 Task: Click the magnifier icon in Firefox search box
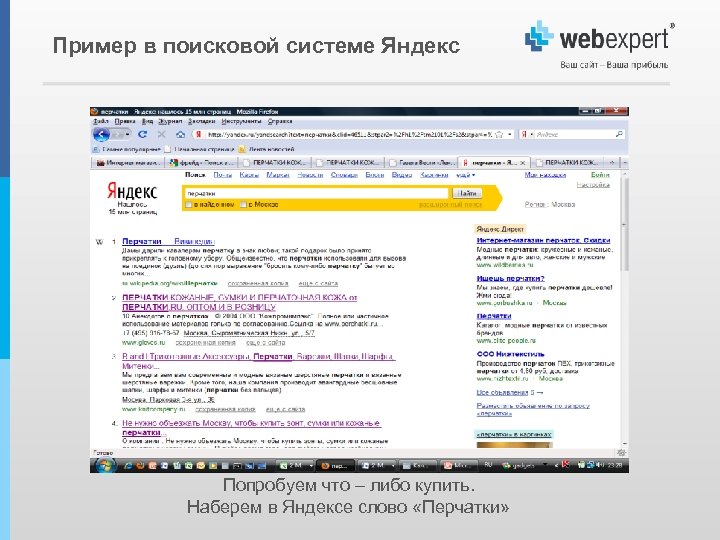pos(619,134)
